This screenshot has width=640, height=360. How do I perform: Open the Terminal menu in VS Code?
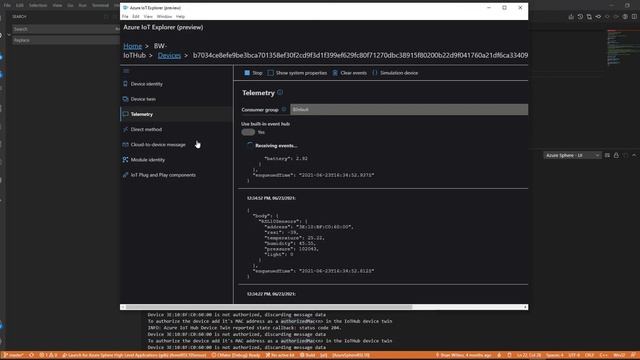pos(100,5)
